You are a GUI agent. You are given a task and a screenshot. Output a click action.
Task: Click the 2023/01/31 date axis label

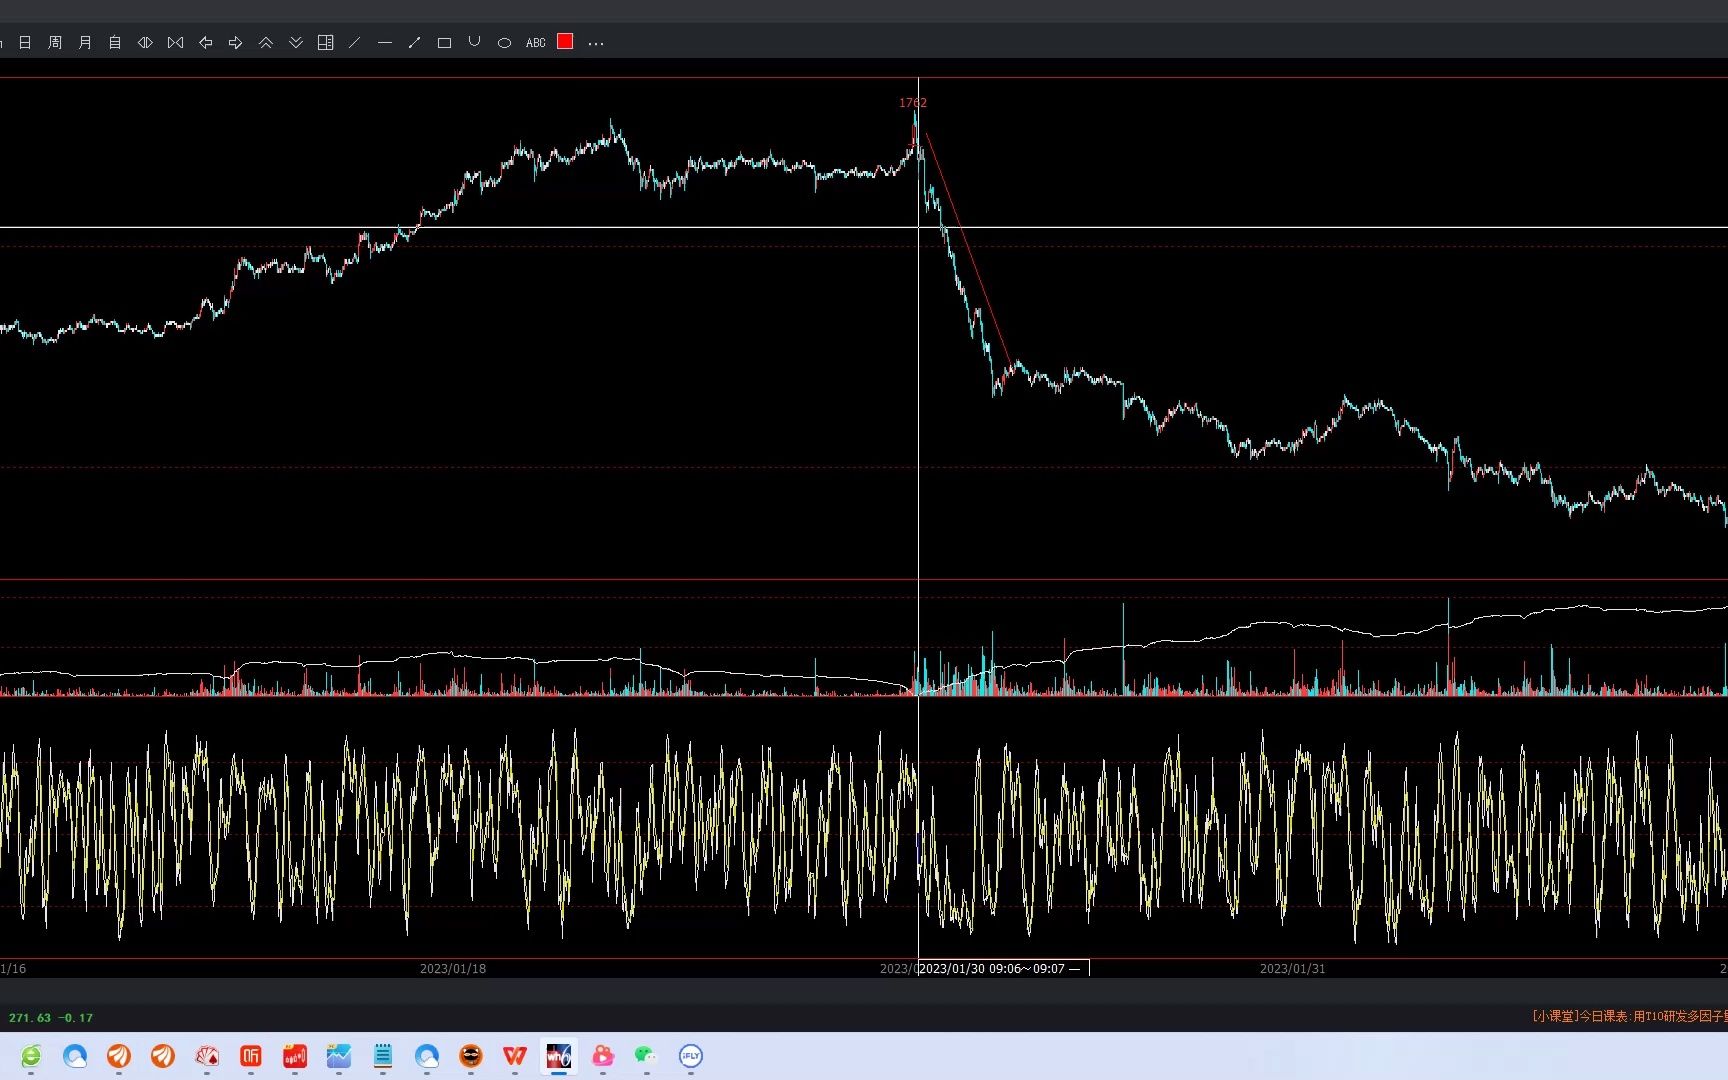(1293, 968)
